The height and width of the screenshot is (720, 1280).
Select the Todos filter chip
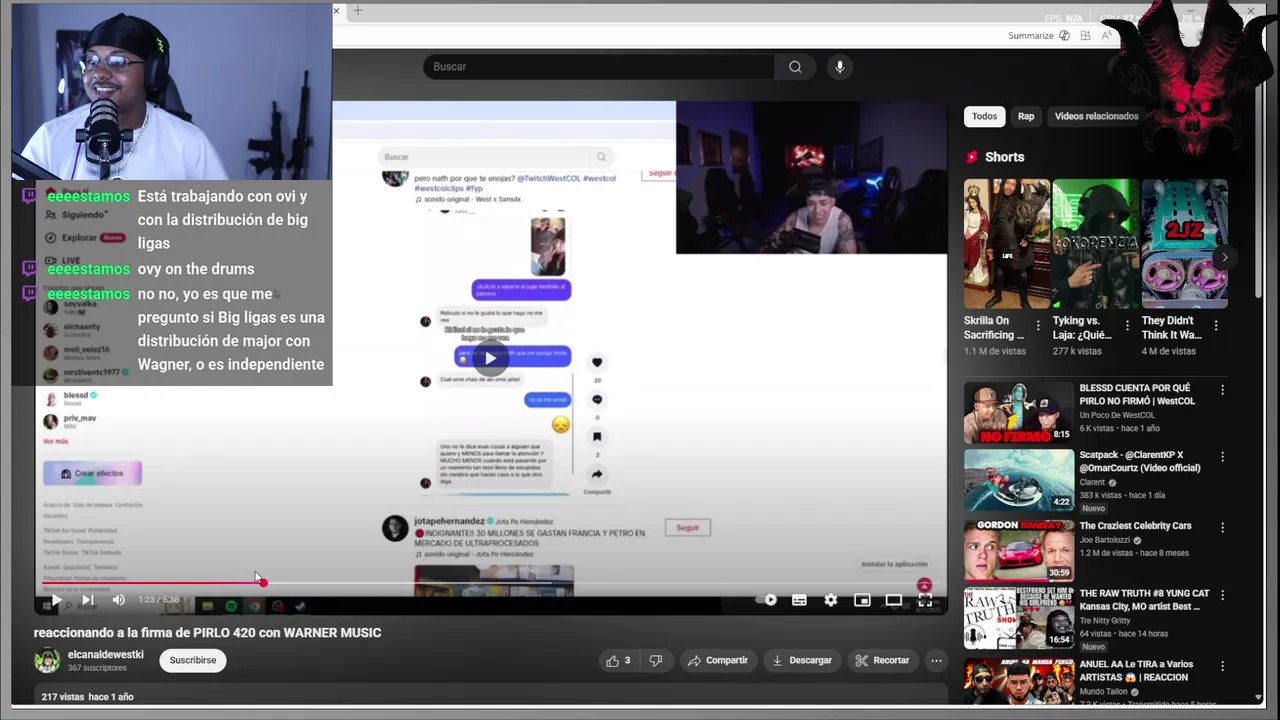click(x=985, y=116)
